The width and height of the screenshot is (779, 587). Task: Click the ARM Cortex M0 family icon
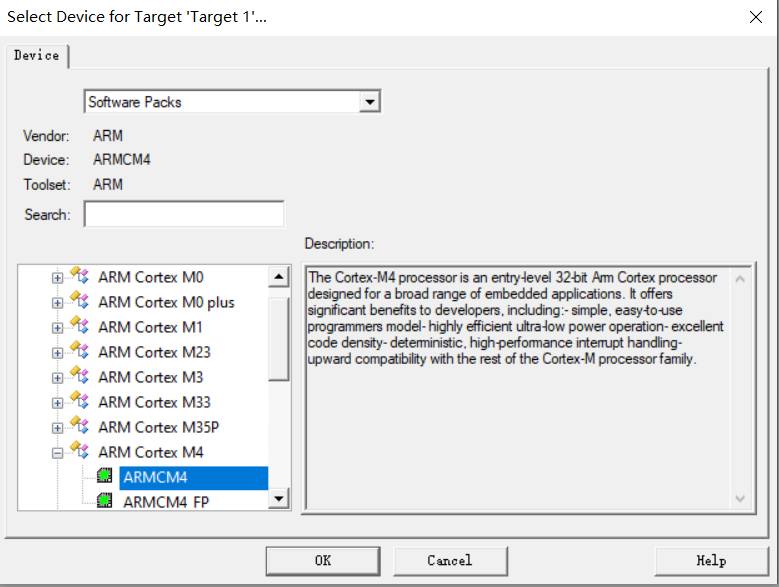pyautogui.click(x=79, y=275)
